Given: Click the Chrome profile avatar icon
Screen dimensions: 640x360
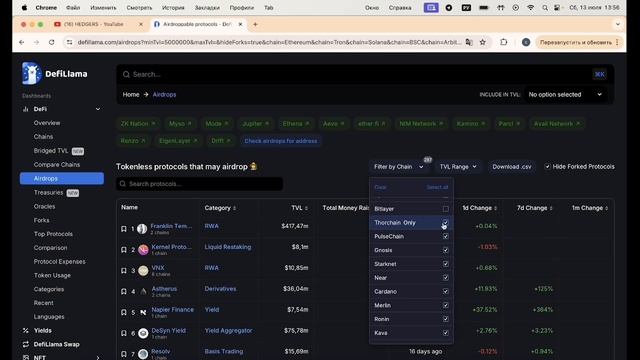Looking at the screenshot, I should click(x=526, y=42).
